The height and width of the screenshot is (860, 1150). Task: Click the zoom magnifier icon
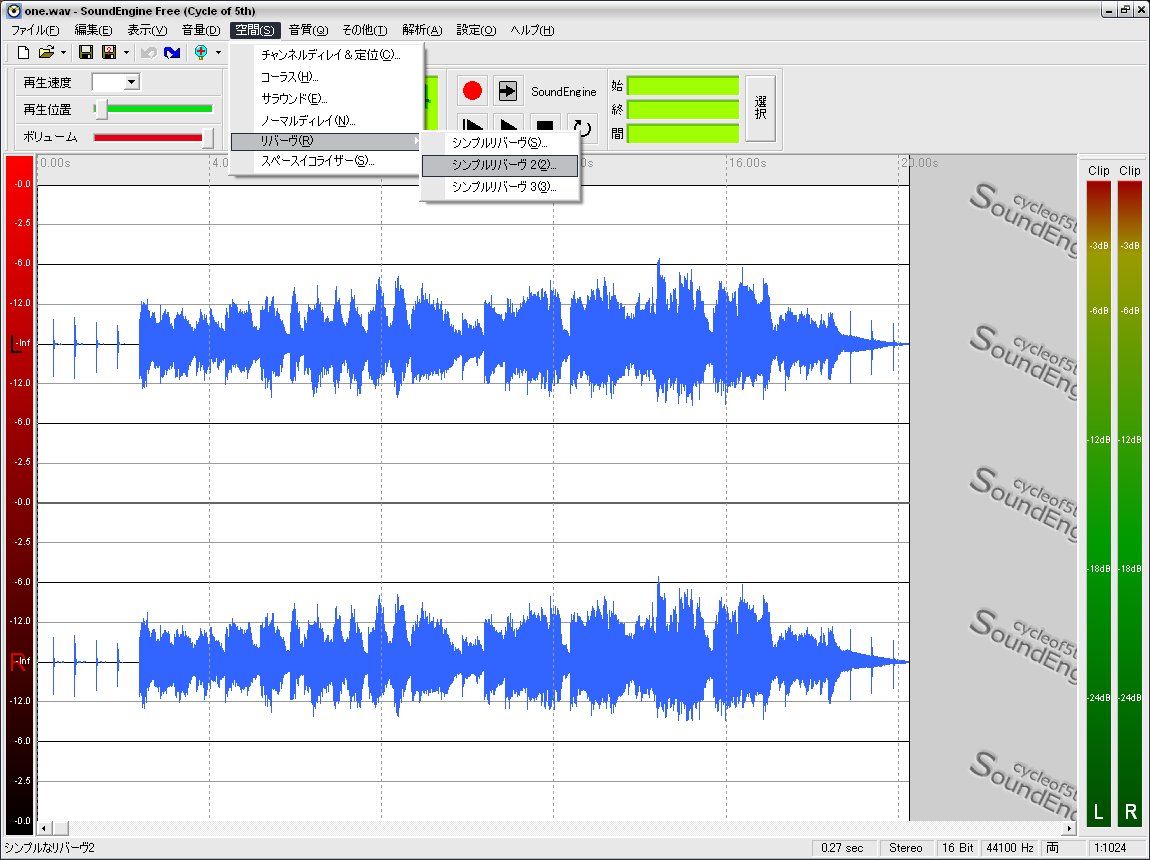pos(201,52)
